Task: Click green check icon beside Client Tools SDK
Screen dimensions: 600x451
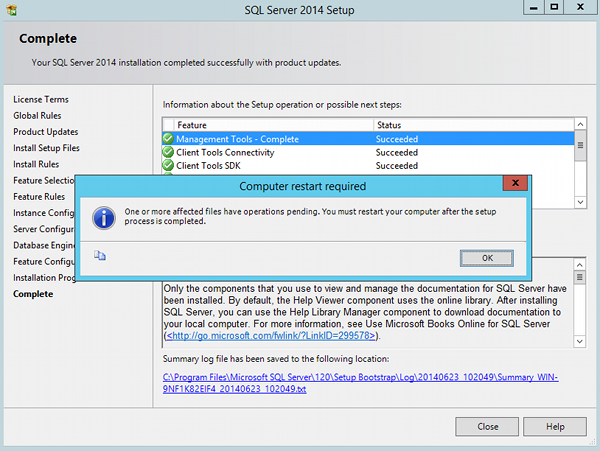Action: click(168, 165)
